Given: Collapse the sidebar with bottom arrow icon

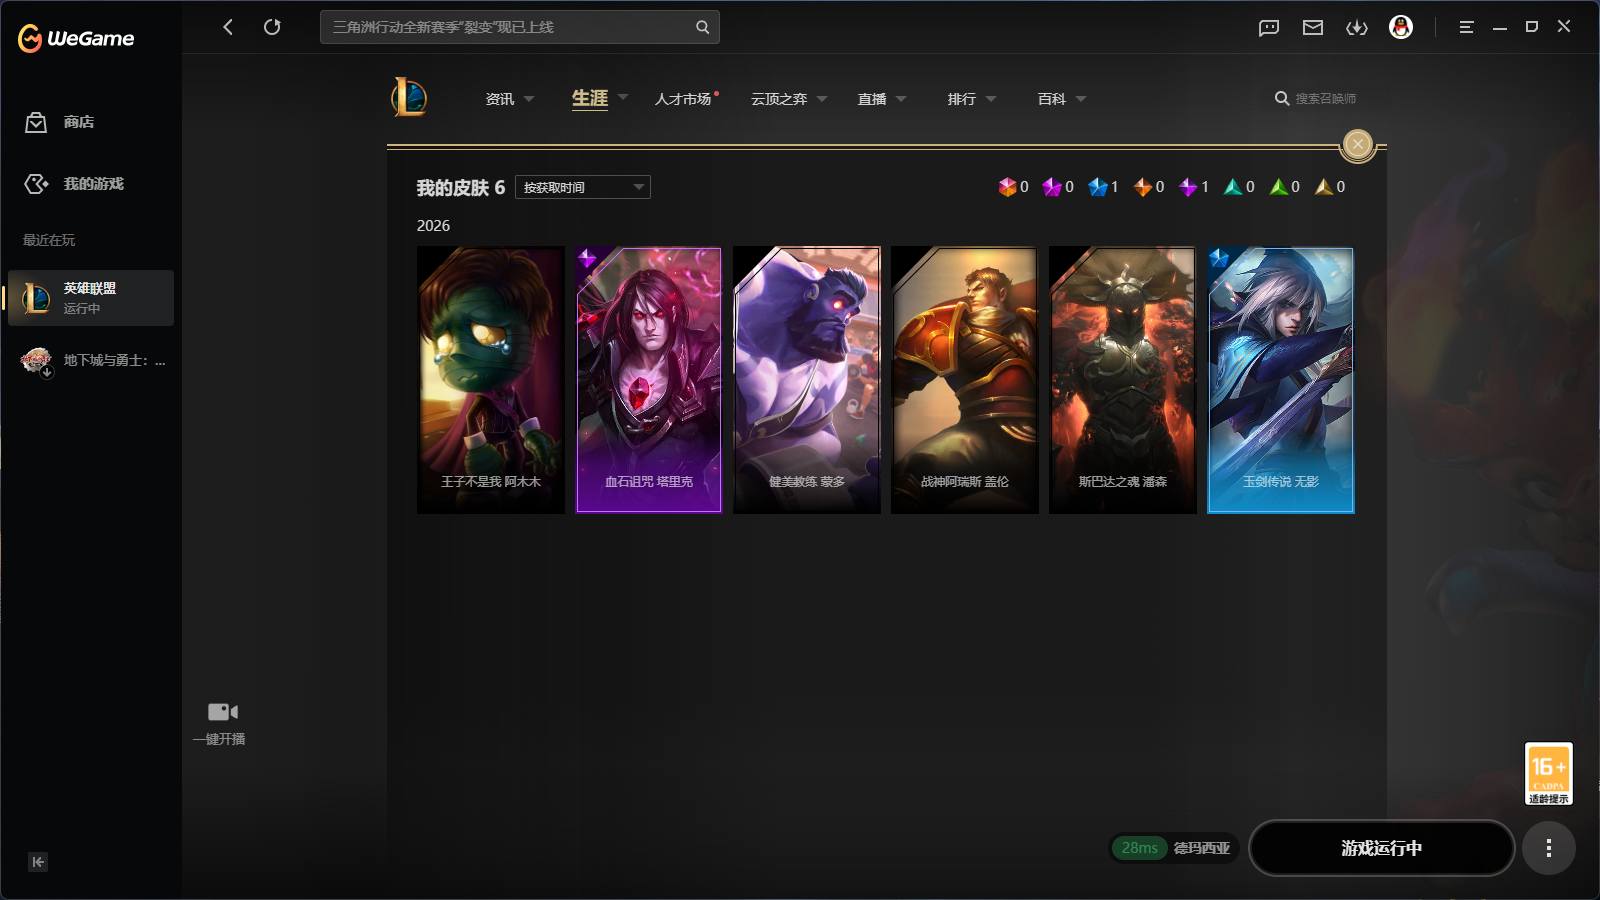Looking at the screenshot, I should pos(38,862).
